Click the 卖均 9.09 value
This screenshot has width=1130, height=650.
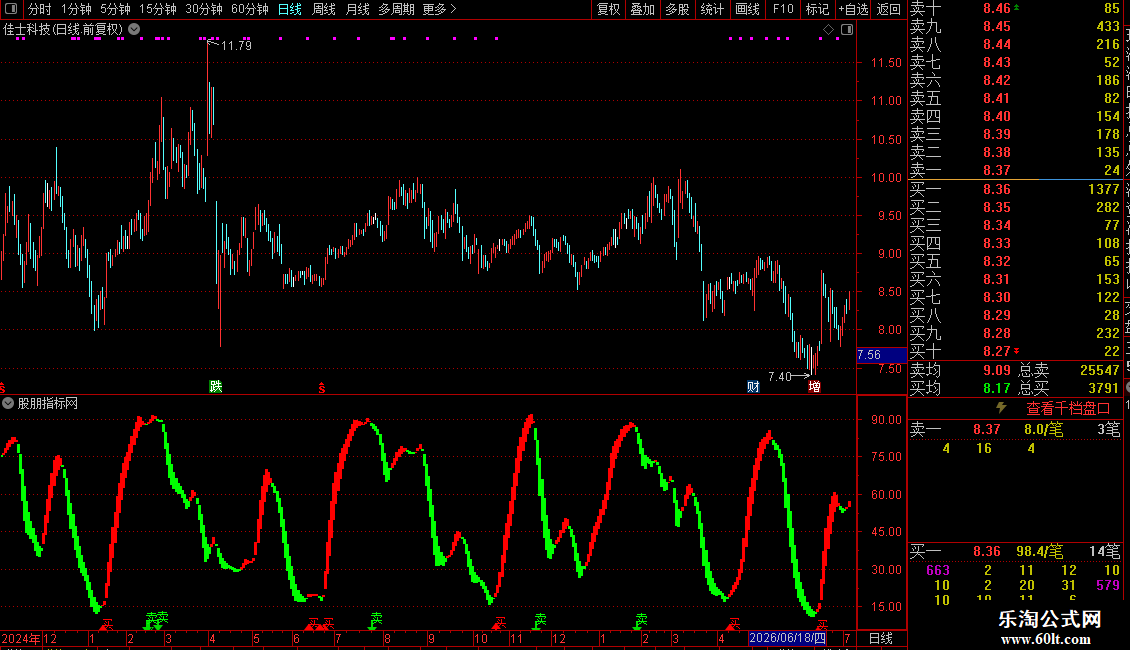[997, 370]
